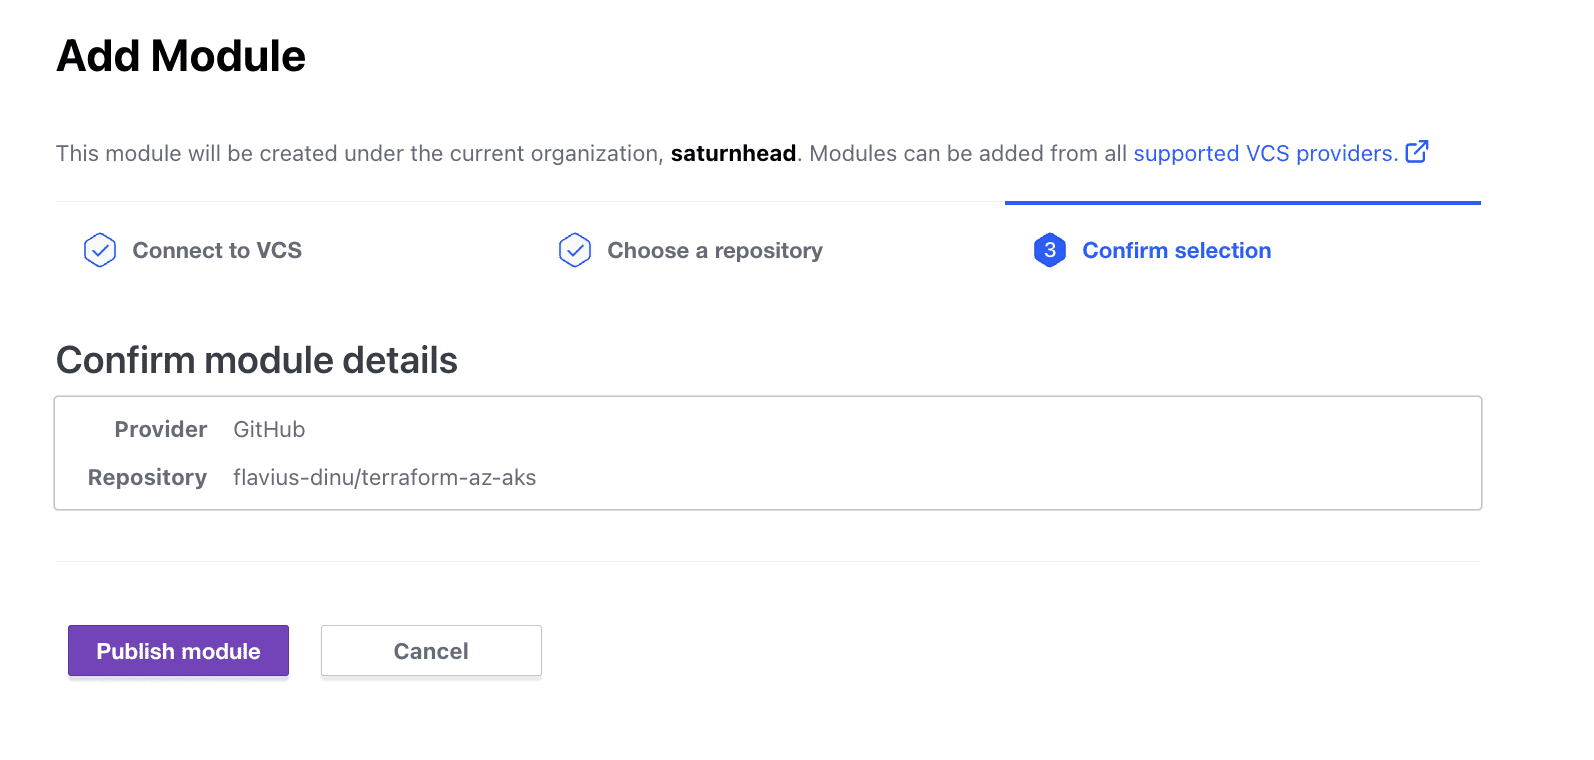Screen dimensions: 1594x760
Task: Click the saturnhead organization name
Action: click(733, 153)
